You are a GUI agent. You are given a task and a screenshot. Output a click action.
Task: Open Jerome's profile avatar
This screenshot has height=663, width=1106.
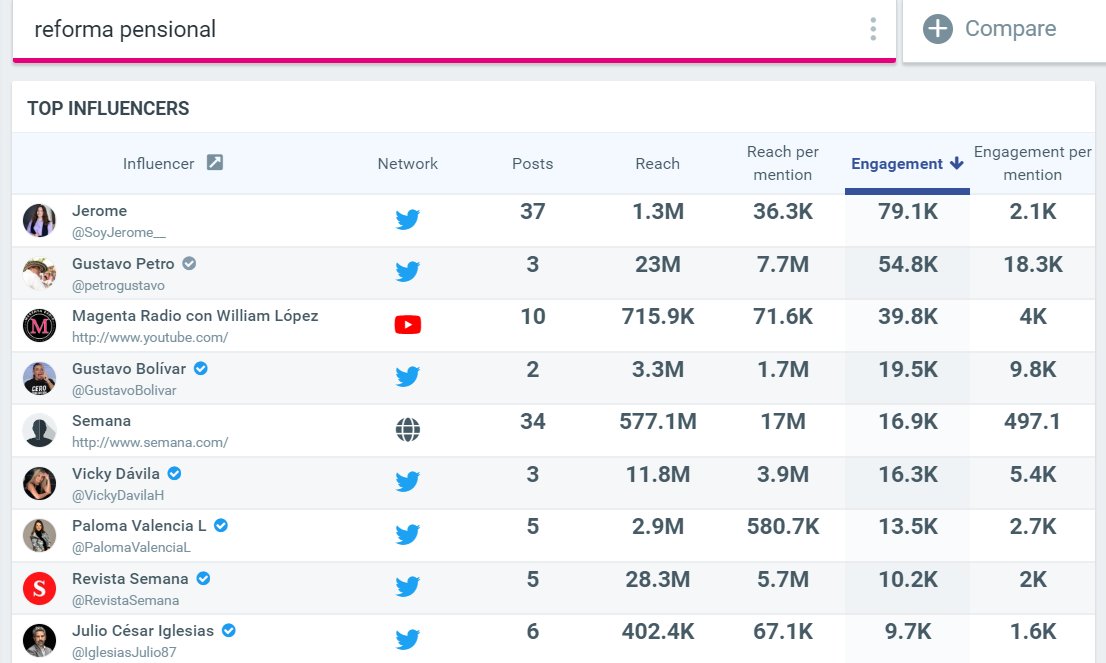(40, 221)
